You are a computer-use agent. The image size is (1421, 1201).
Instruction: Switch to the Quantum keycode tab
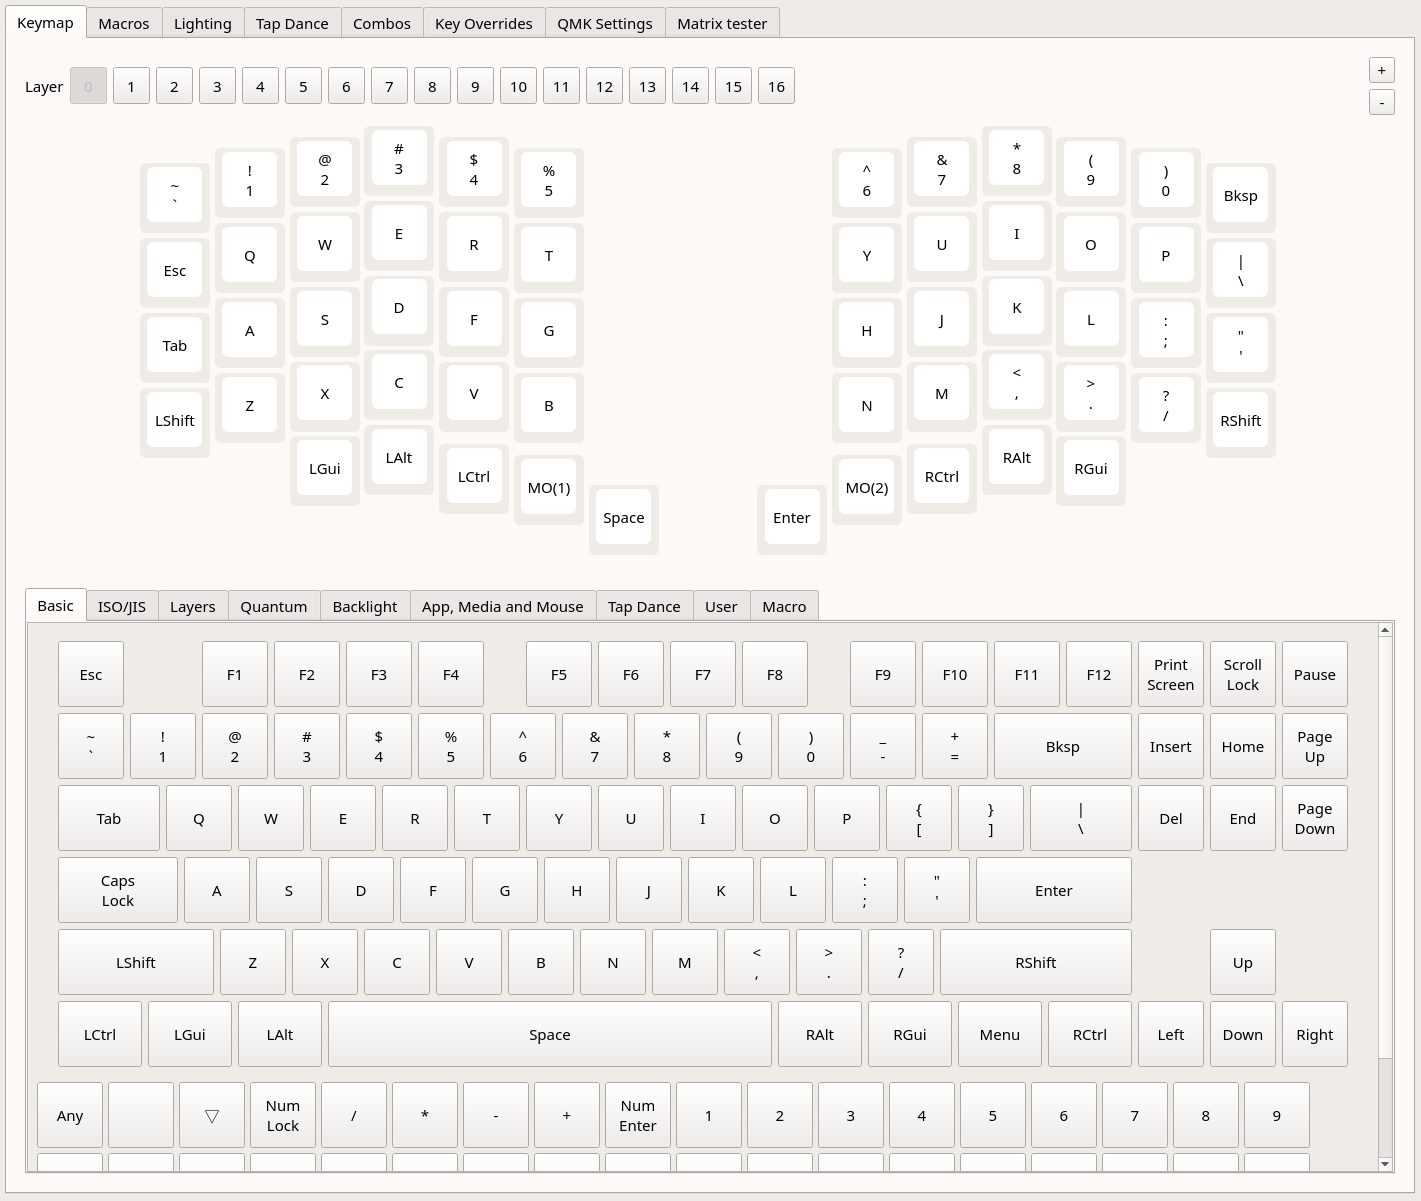pyautogui.click(x=273, y=607)
